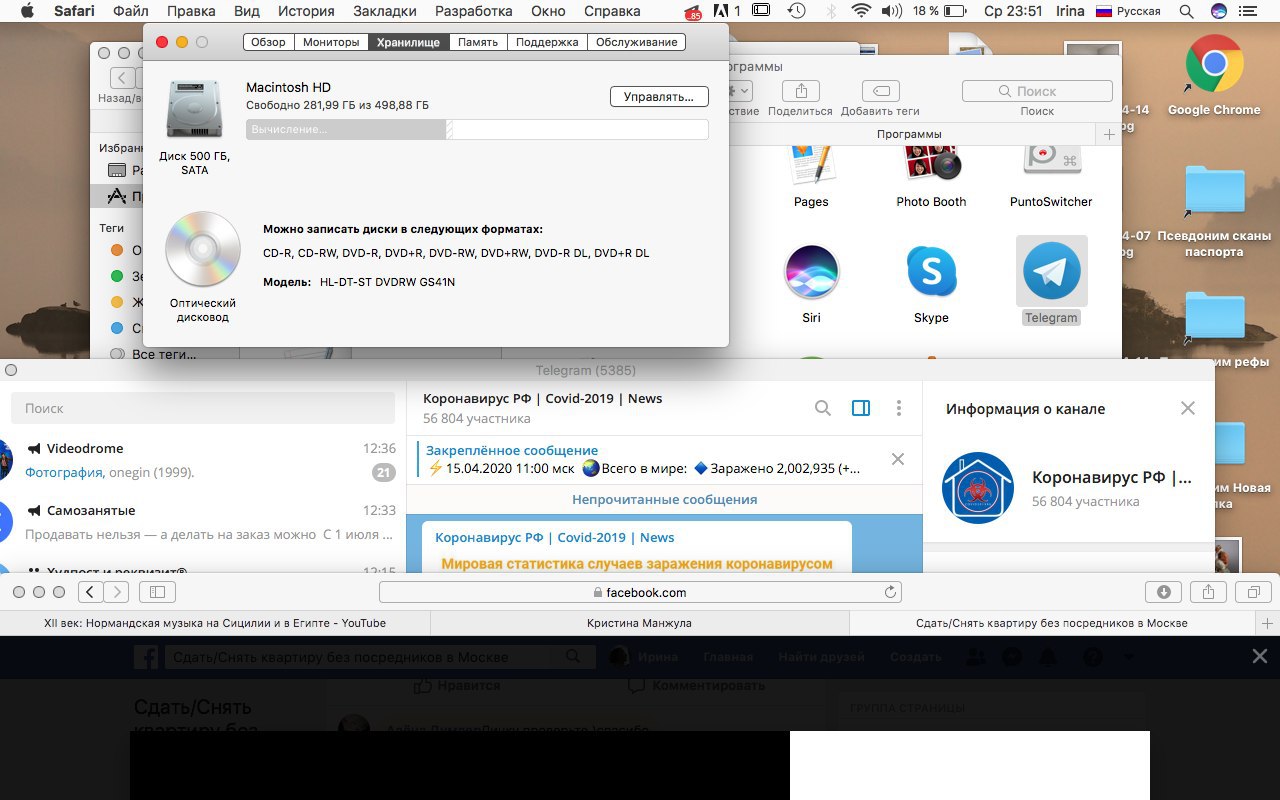Select the Telegram app in Finder

click(1051, 272)
